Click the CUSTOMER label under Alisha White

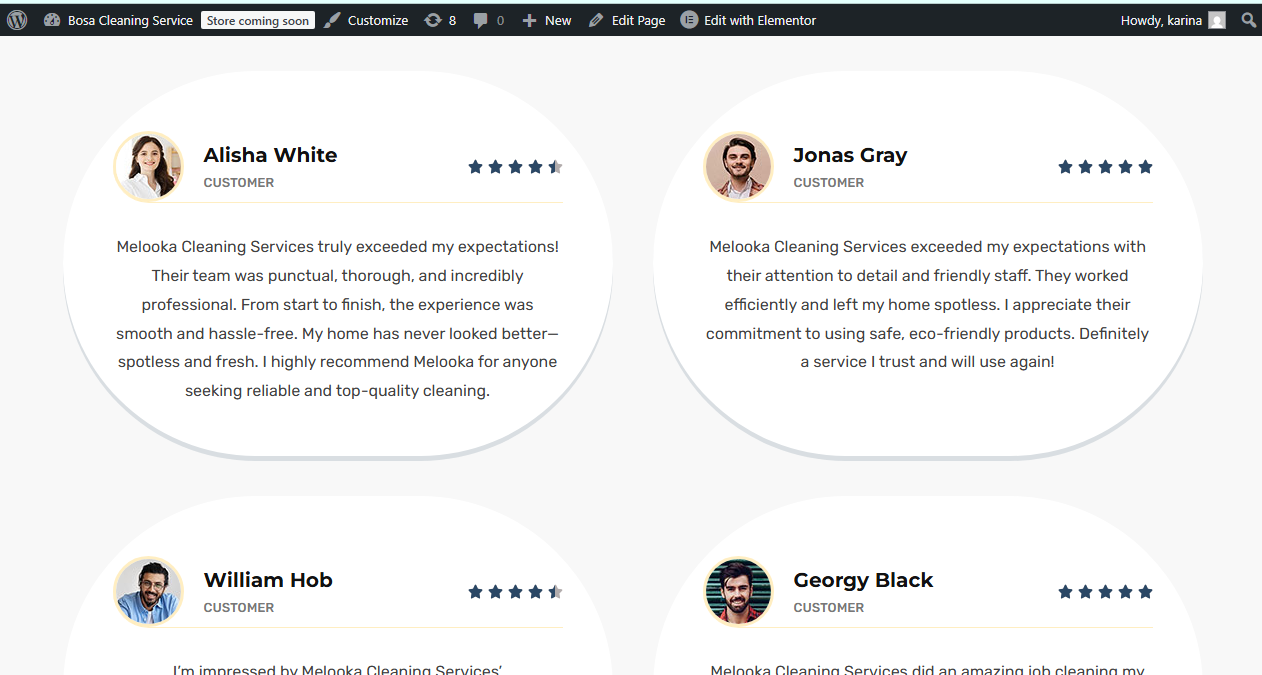pyautogui.click(x=239, y=183)
